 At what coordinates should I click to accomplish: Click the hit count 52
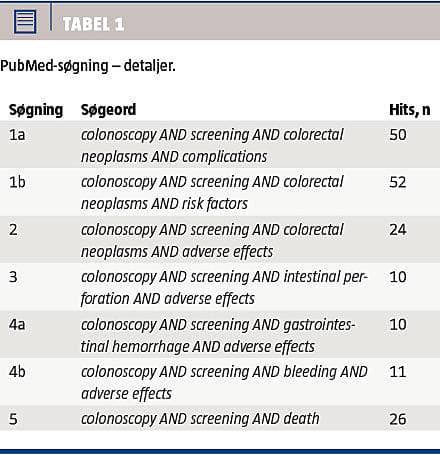tap(398, 182)
